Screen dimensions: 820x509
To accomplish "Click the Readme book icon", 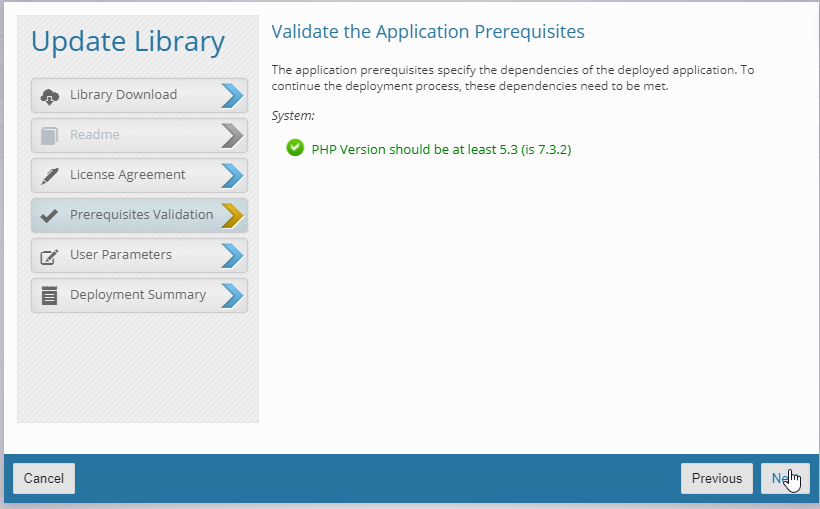I will click(x=49, y=136).
